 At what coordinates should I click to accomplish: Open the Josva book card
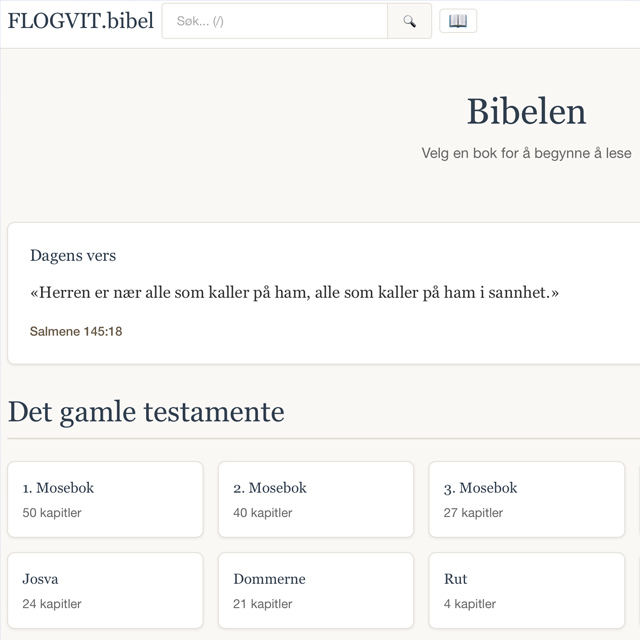coord(105,590)
